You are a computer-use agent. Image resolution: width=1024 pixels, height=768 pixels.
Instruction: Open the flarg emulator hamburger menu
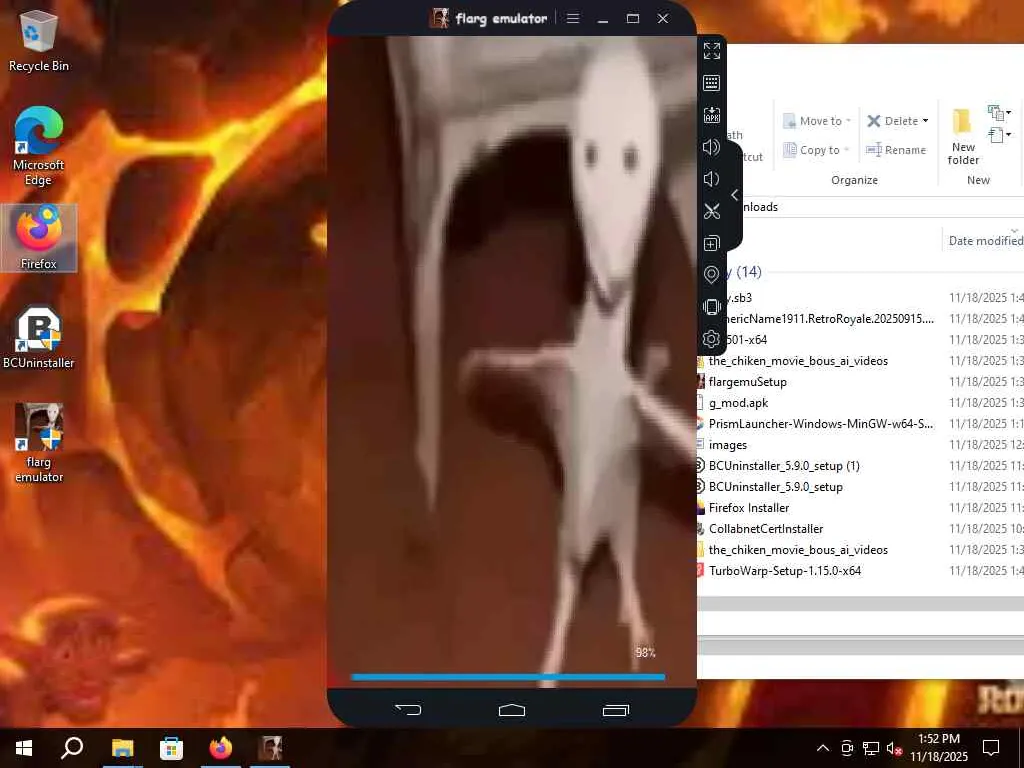point(573,18)
